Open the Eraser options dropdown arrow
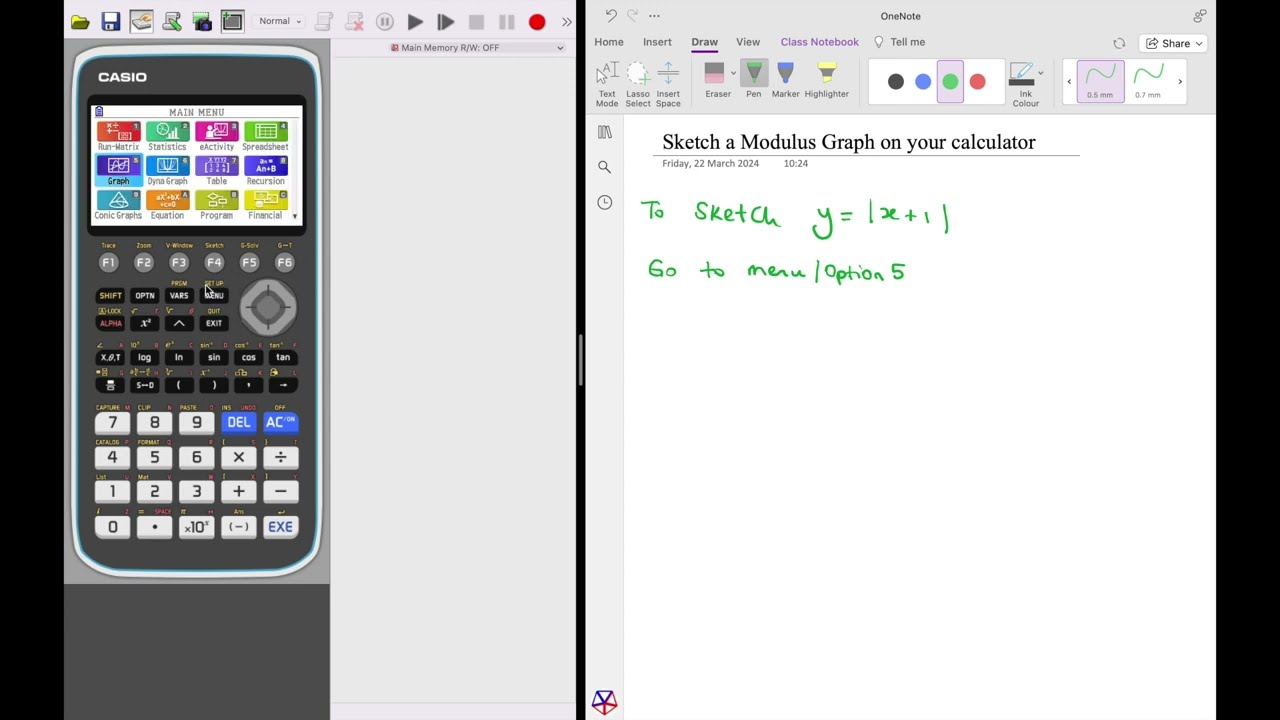Screen dimensions: 1280x720 click(x=733, y=73)
